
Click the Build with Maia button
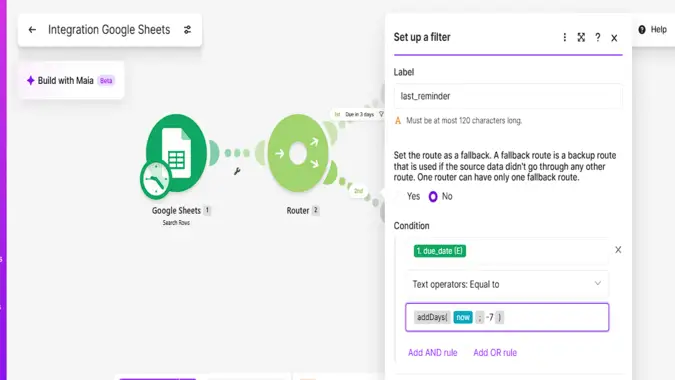71,80
